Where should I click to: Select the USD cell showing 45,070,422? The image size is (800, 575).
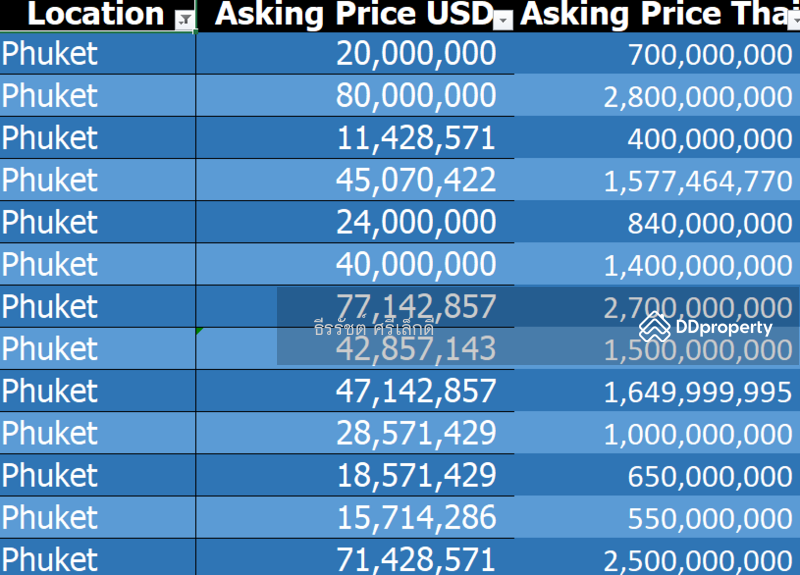click(415, 180)
